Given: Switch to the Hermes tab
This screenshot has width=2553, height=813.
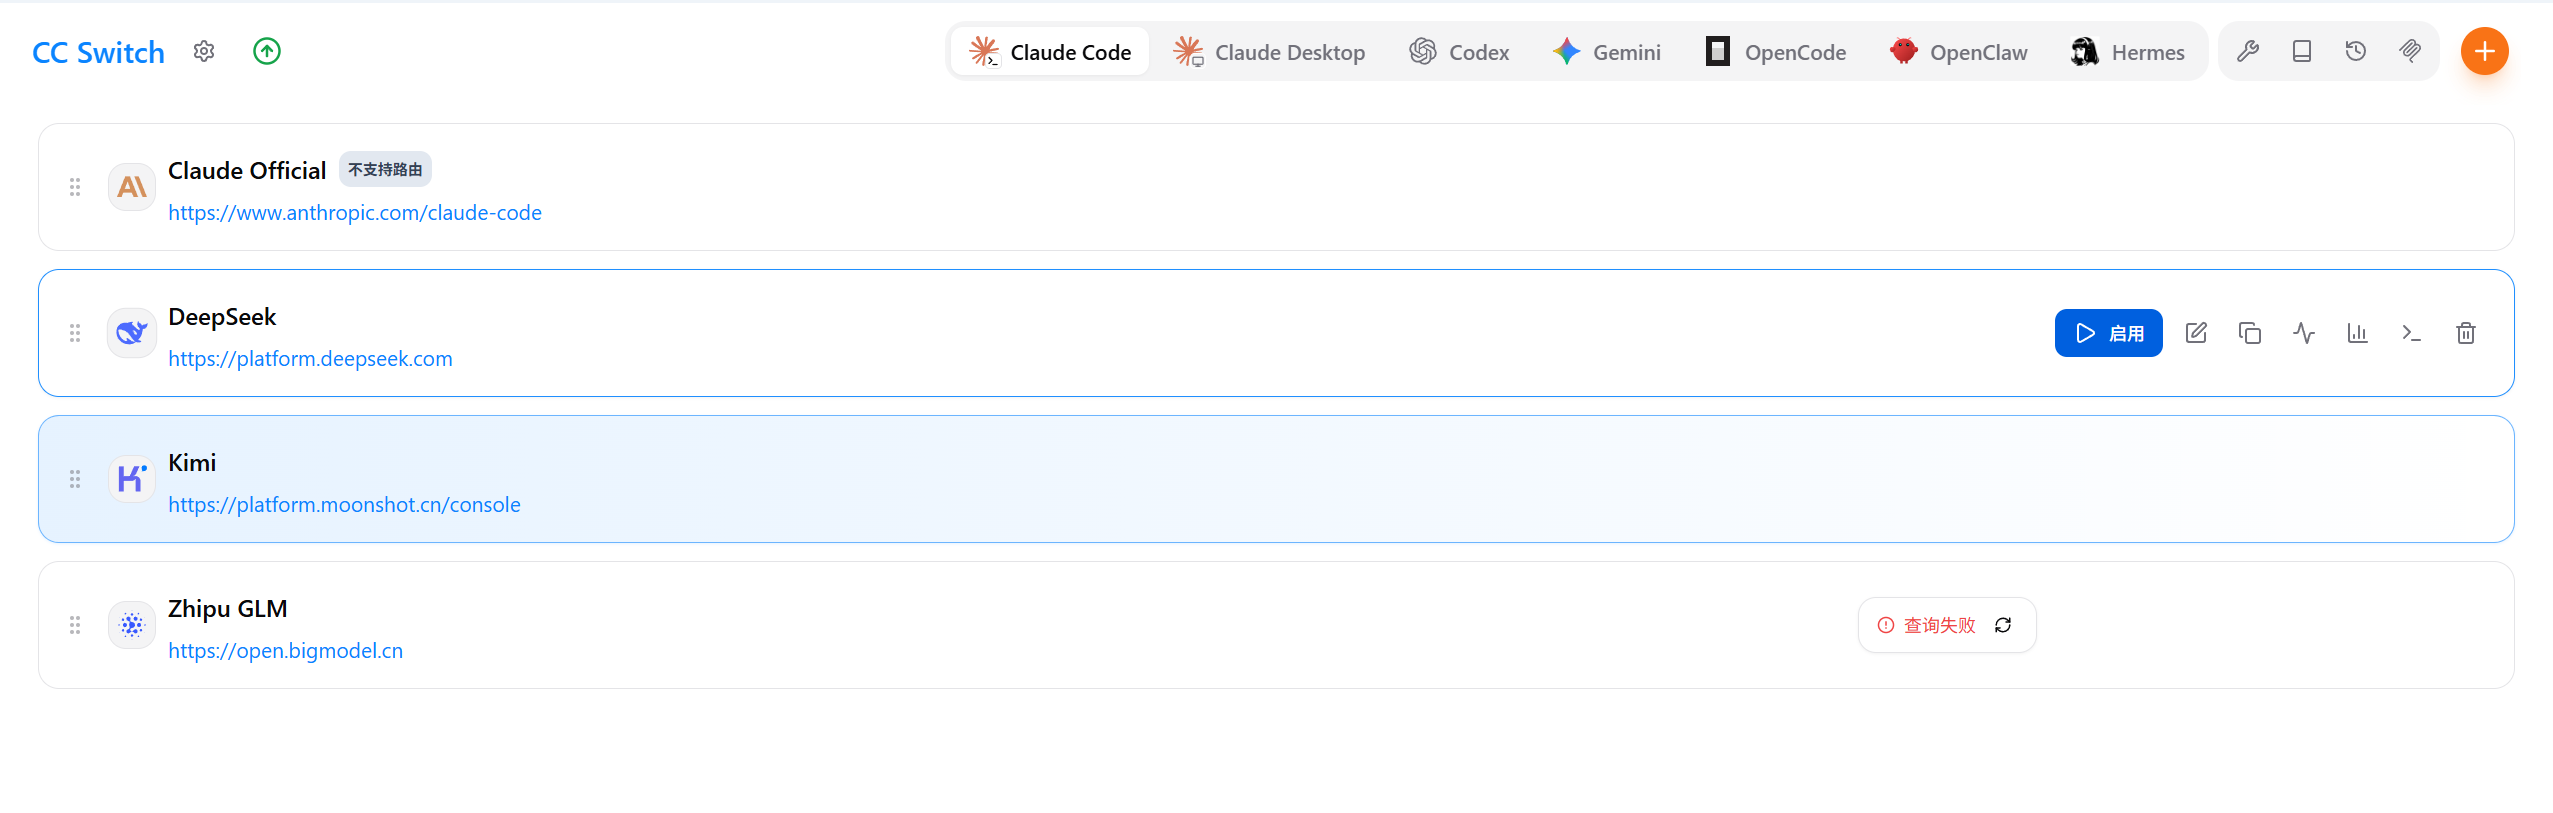Looking at the screenshot, I should 2128,51.
